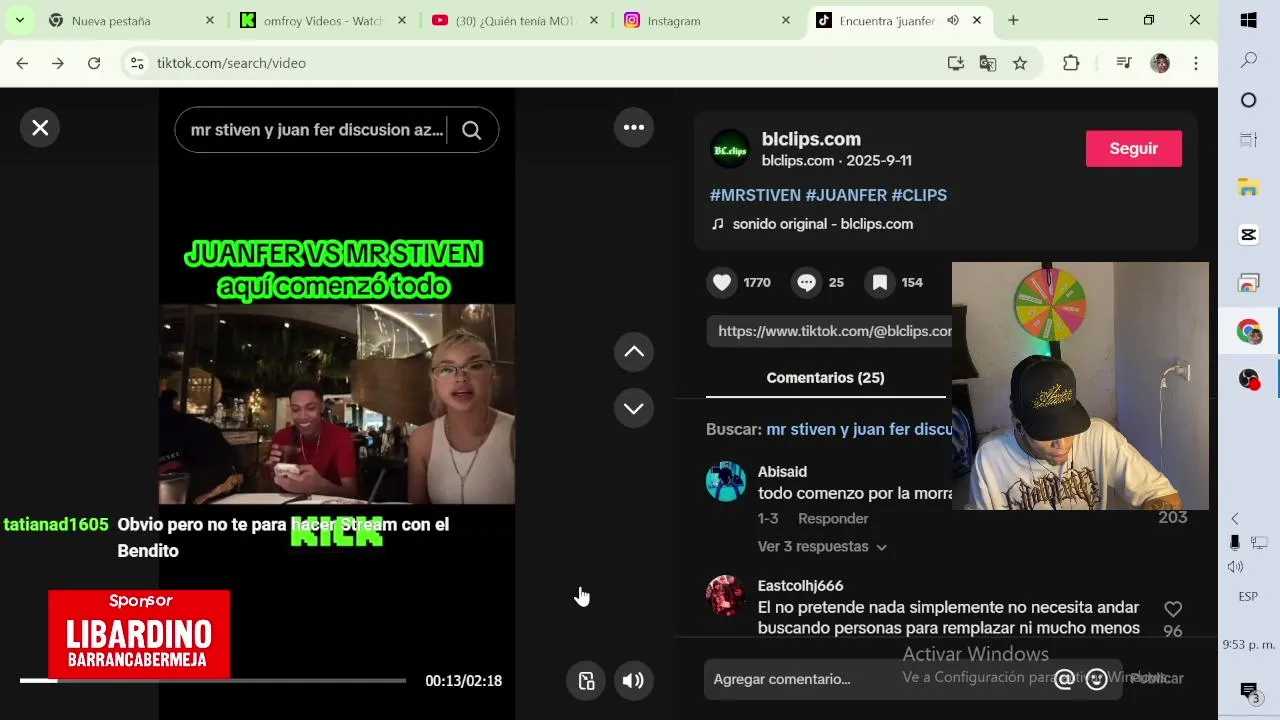Like the video with heart icon
The width and height of the screenshot is (1280, 720).
[x=722, y=283]
